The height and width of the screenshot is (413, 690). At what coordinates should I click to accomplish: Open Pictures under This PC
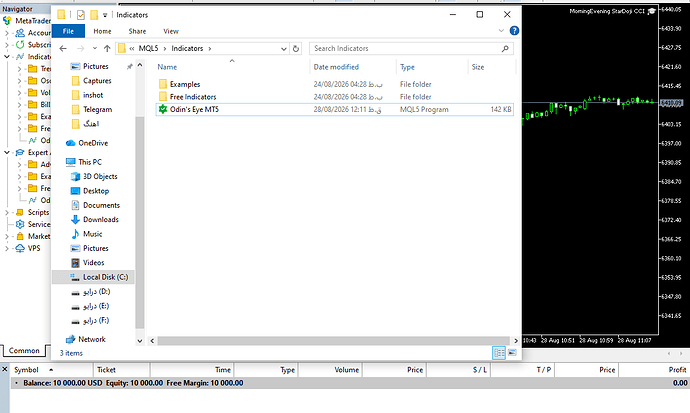(x=95, y=249)
